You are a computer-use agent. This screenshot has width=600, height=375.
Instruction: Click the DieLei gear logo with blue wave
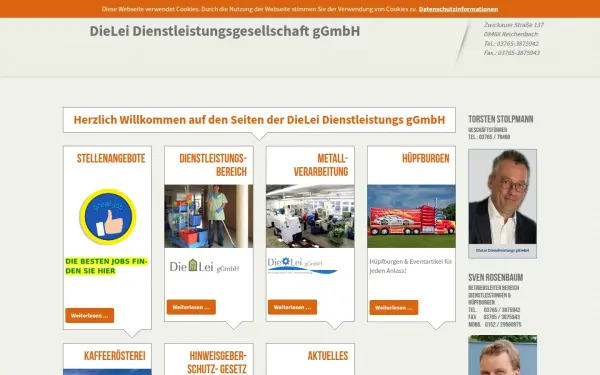tap(302, 266)
